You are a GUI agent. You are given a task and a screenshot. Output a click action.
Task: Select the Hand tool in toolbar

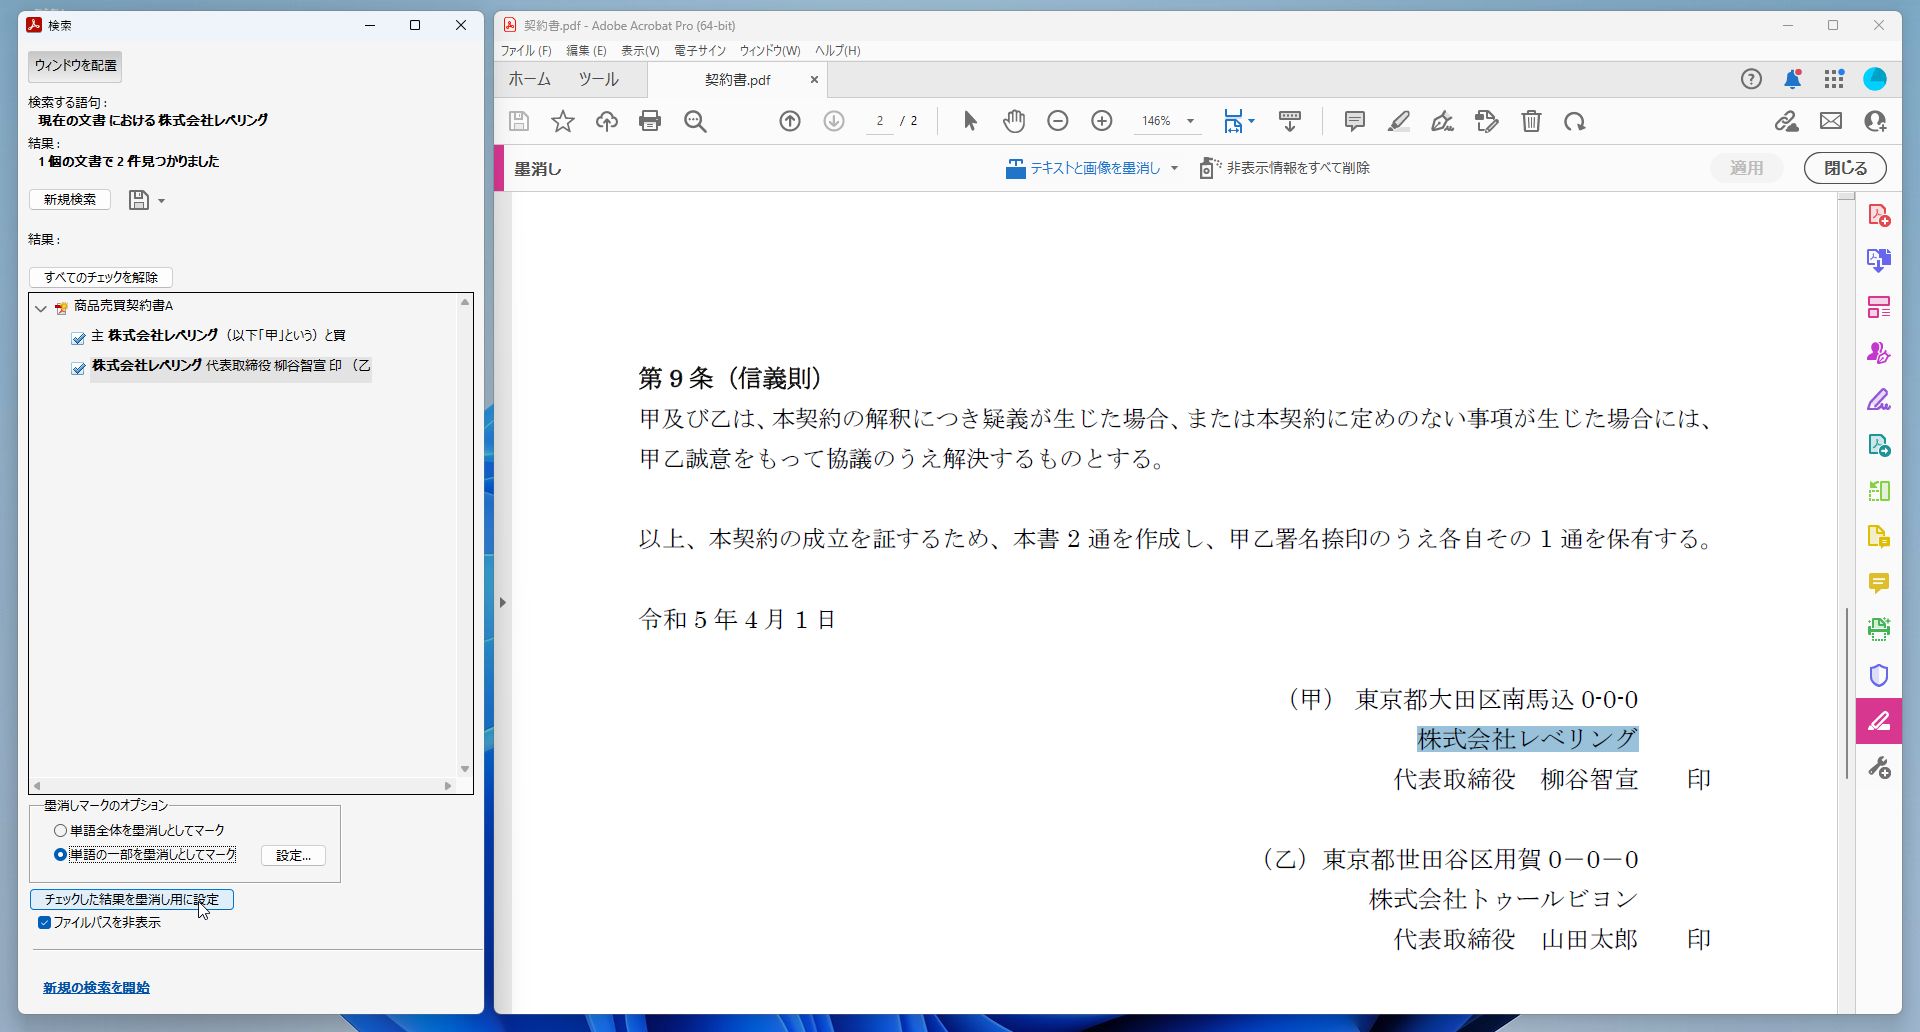tap(1013, 120)
